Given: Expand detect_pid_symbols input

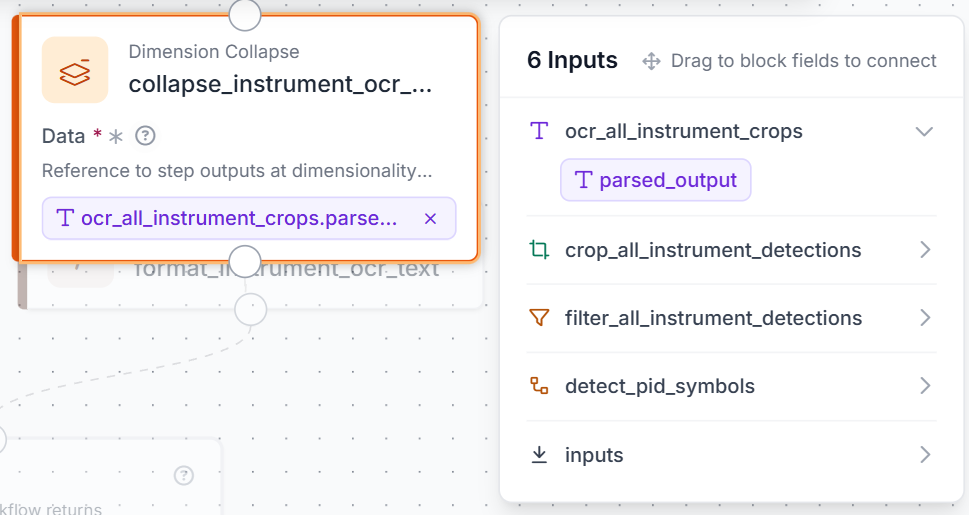Looking at the screenshot, I should 925,386.
